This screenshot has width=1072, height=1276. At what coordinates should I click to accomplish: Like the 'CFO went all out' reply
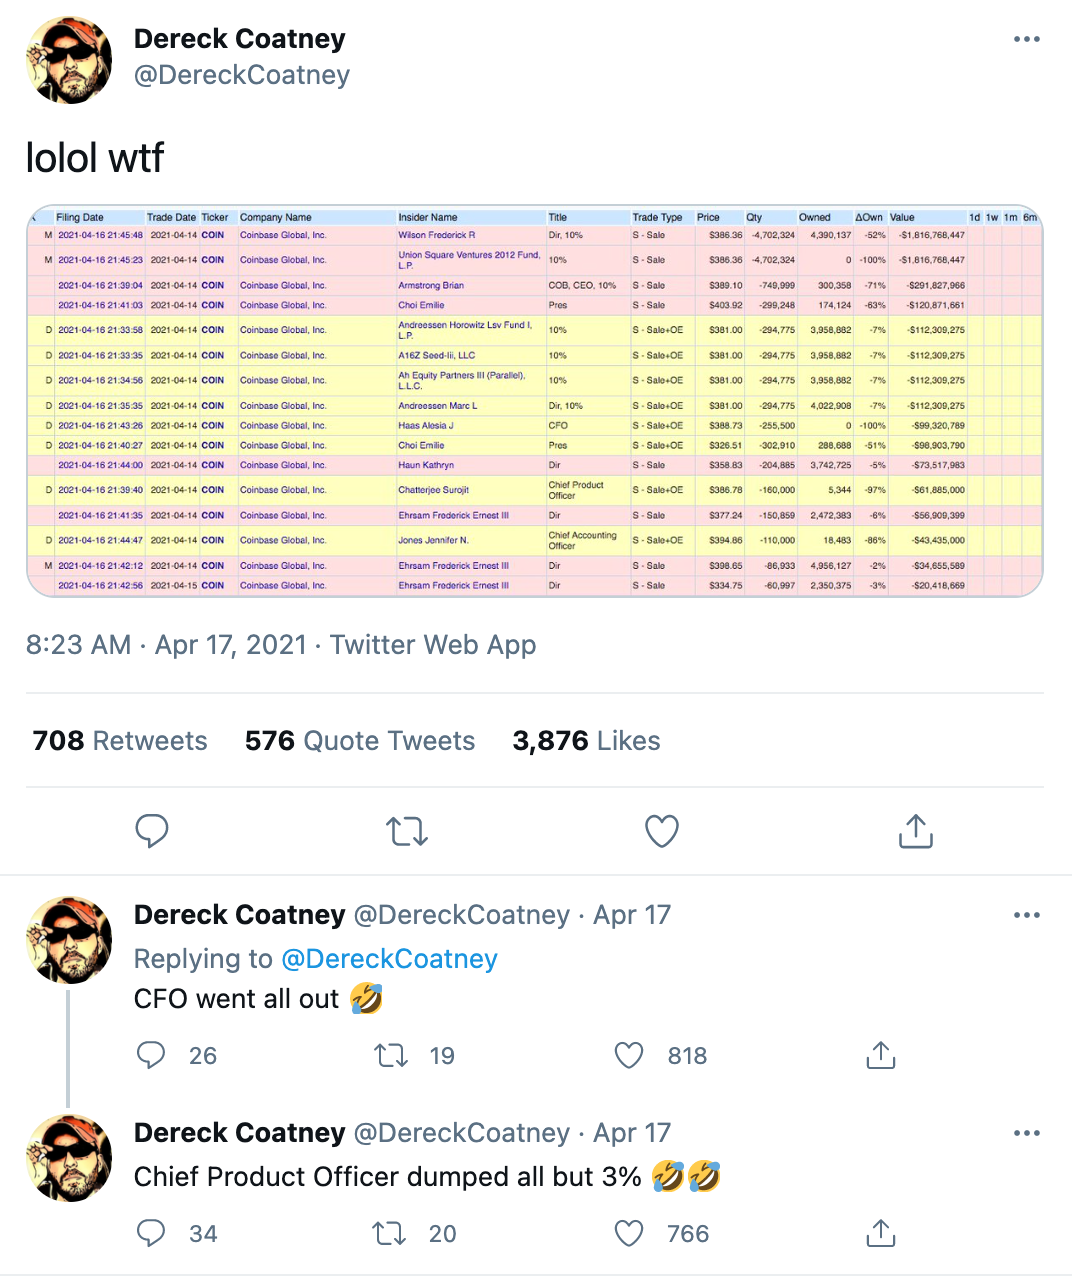click(x=628, y=1055)
